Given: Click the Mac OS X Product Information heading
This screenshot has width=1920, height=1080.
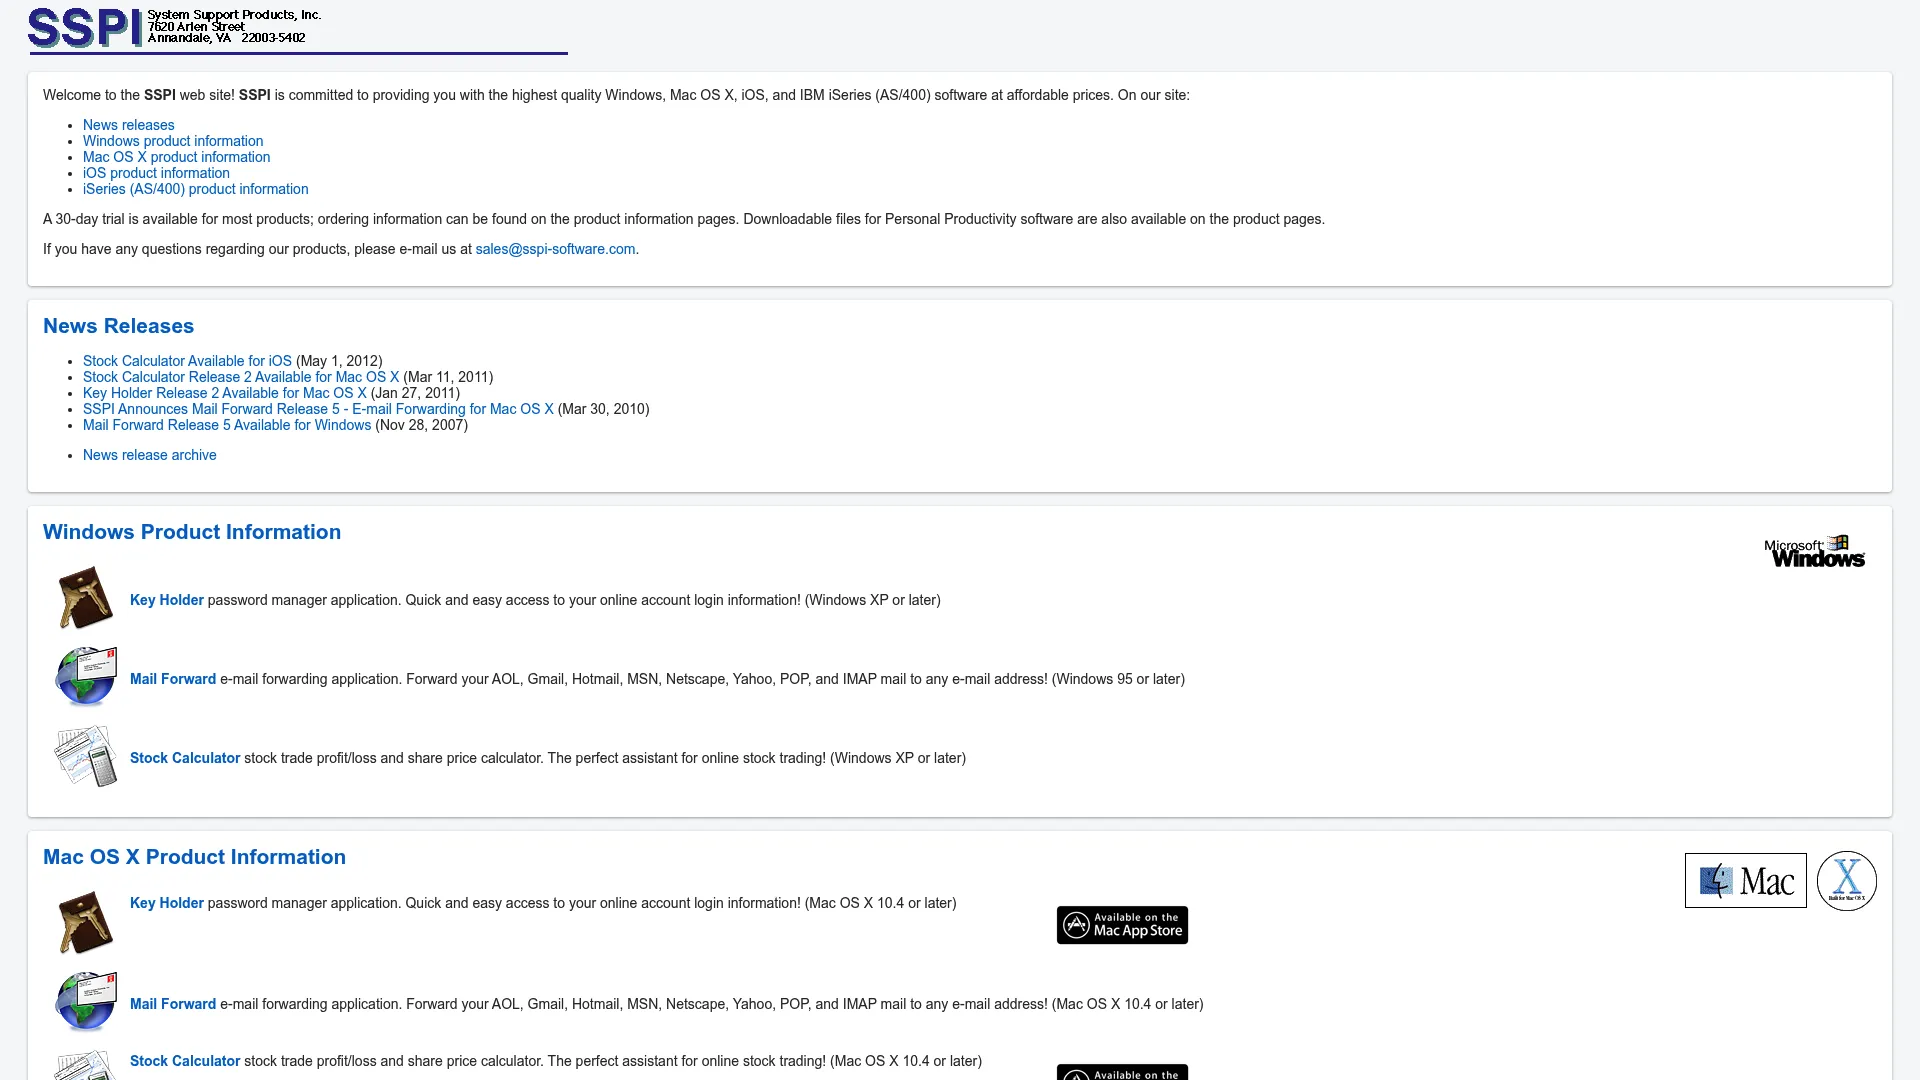Looking at the screenshot, I should point(194,857).
